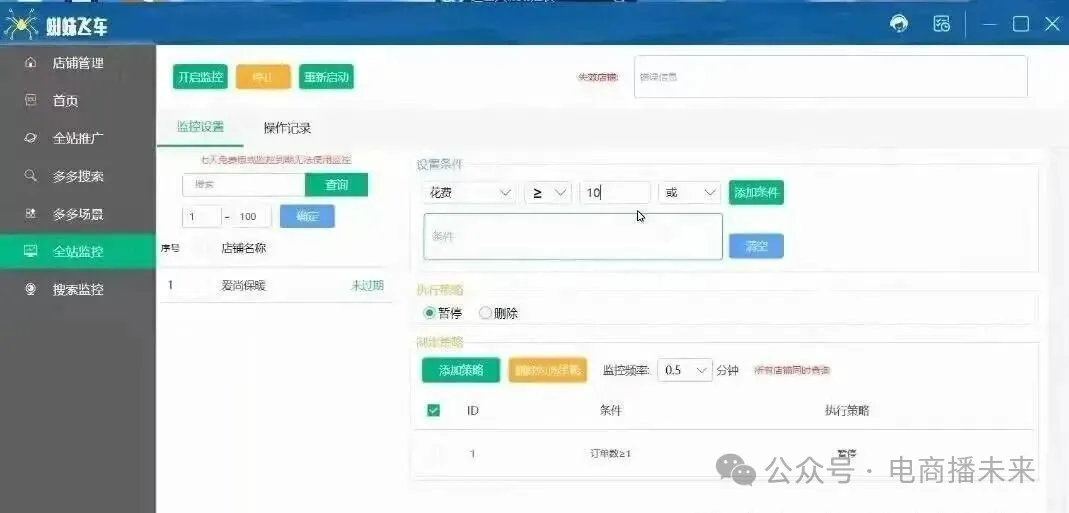The width and height of the screenshot is (1069, 513).
Task: Click the 多多搜索 magnifier icon in sidebar
Action: pos(31,176)
